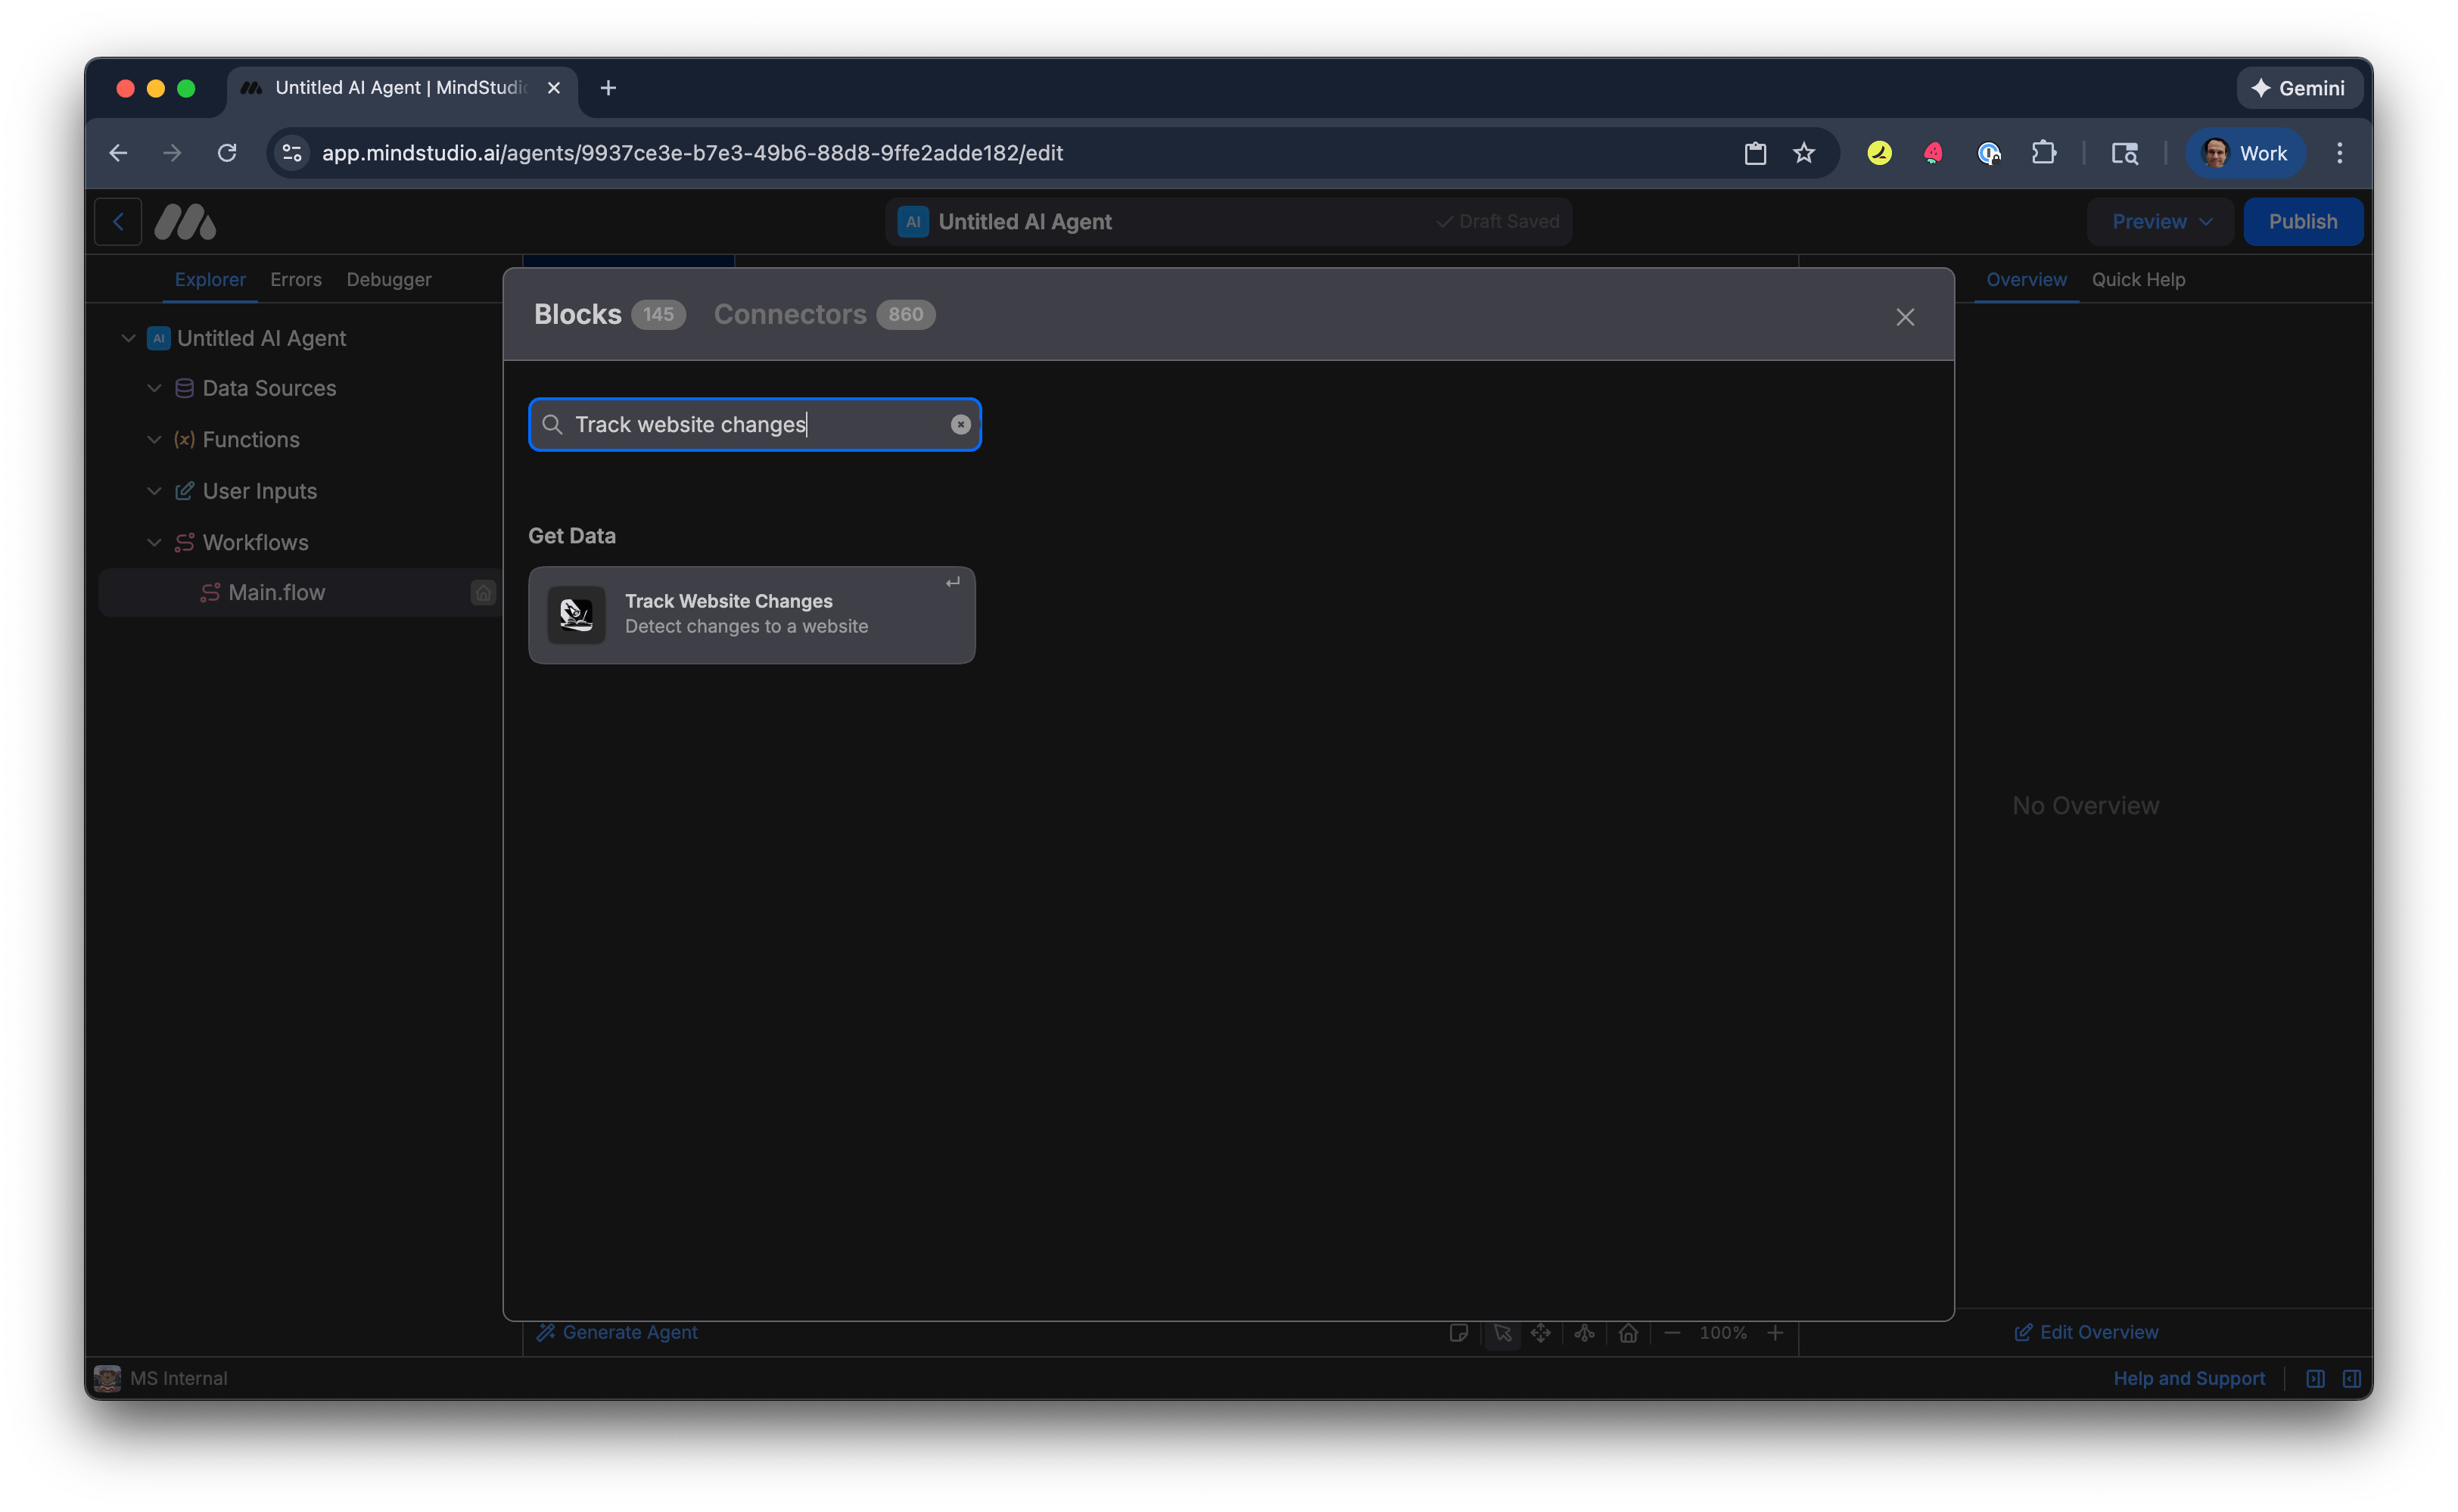The image size is (2458, 1512).
Task: Click the Data Sources icon in sidebar
Action: (x=185, y=388)
